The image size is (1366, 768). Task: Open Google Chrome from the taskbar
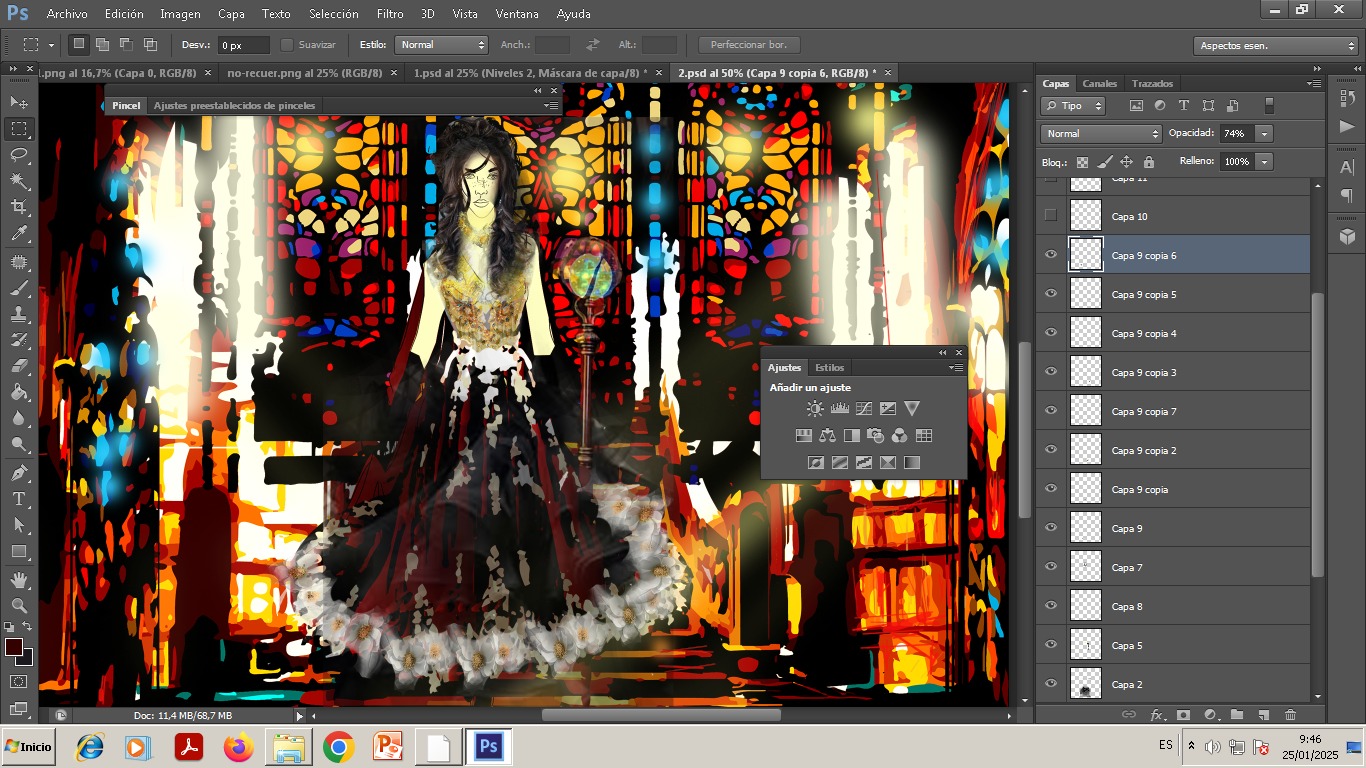pos(338,747)
